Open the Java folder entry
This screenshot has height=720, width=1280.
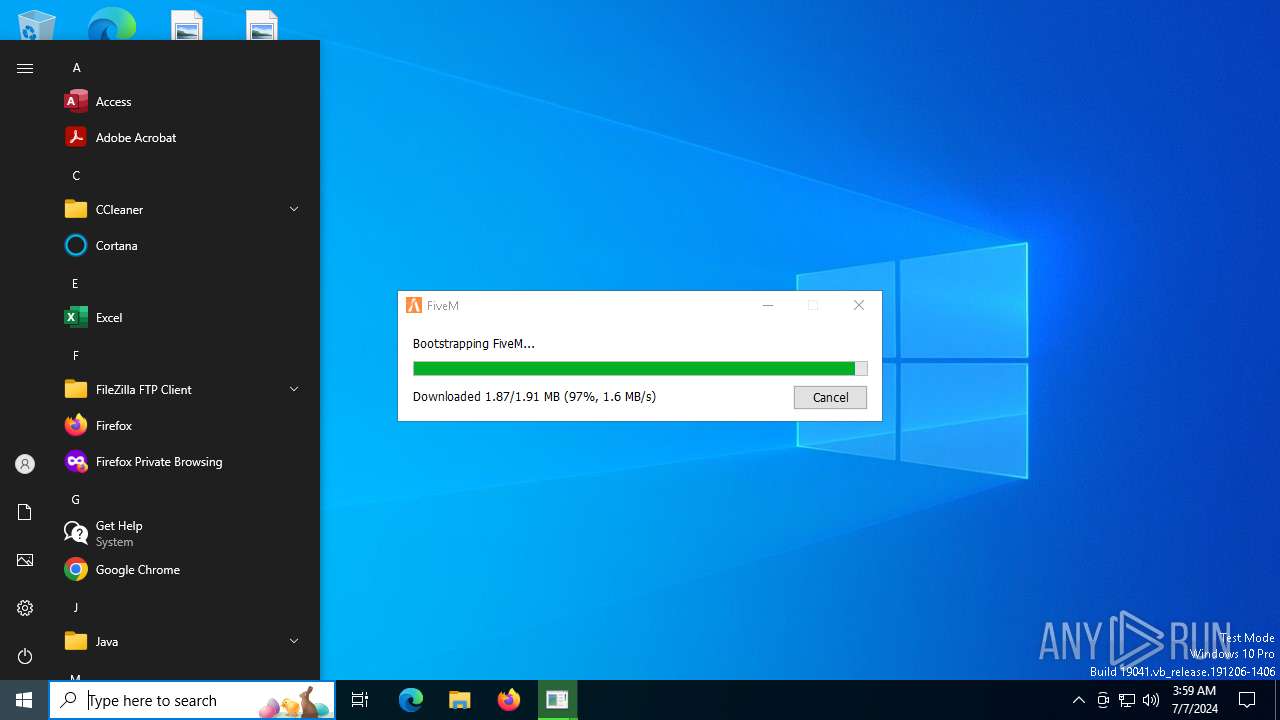click(184, 641)
